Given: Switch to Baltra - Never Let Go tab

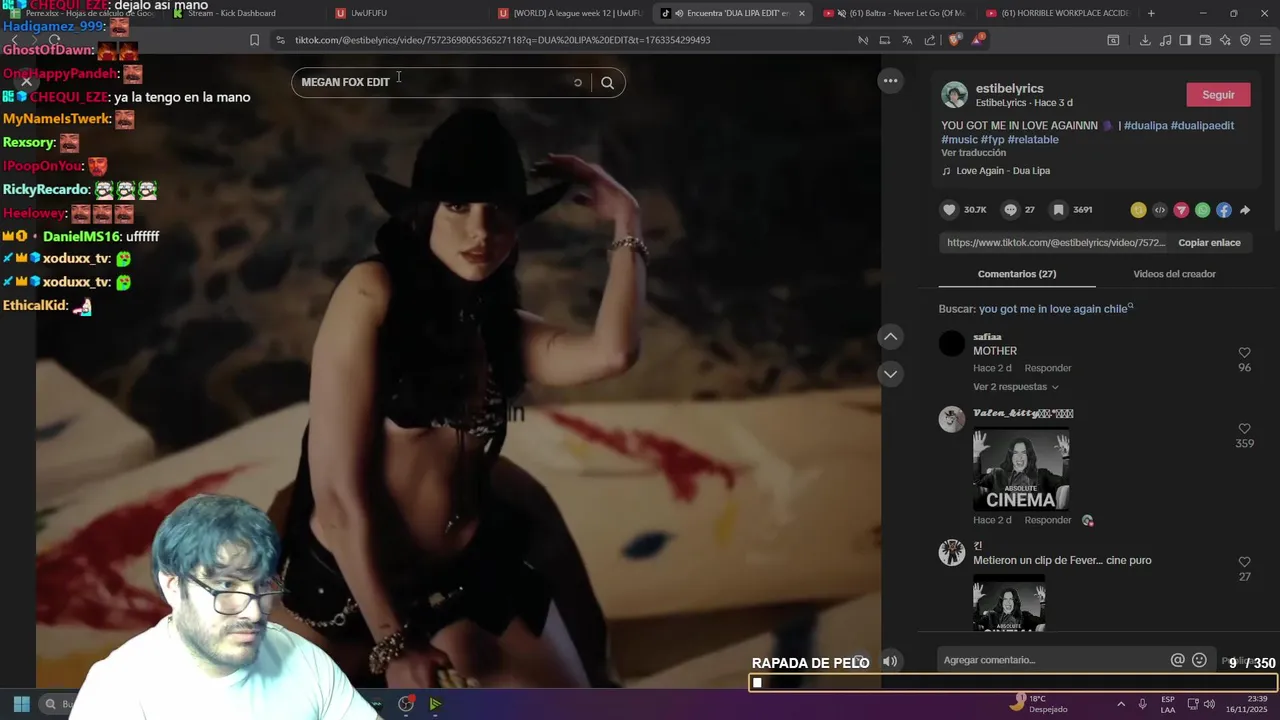Looking at the screenshot, I should pos(895,13).
